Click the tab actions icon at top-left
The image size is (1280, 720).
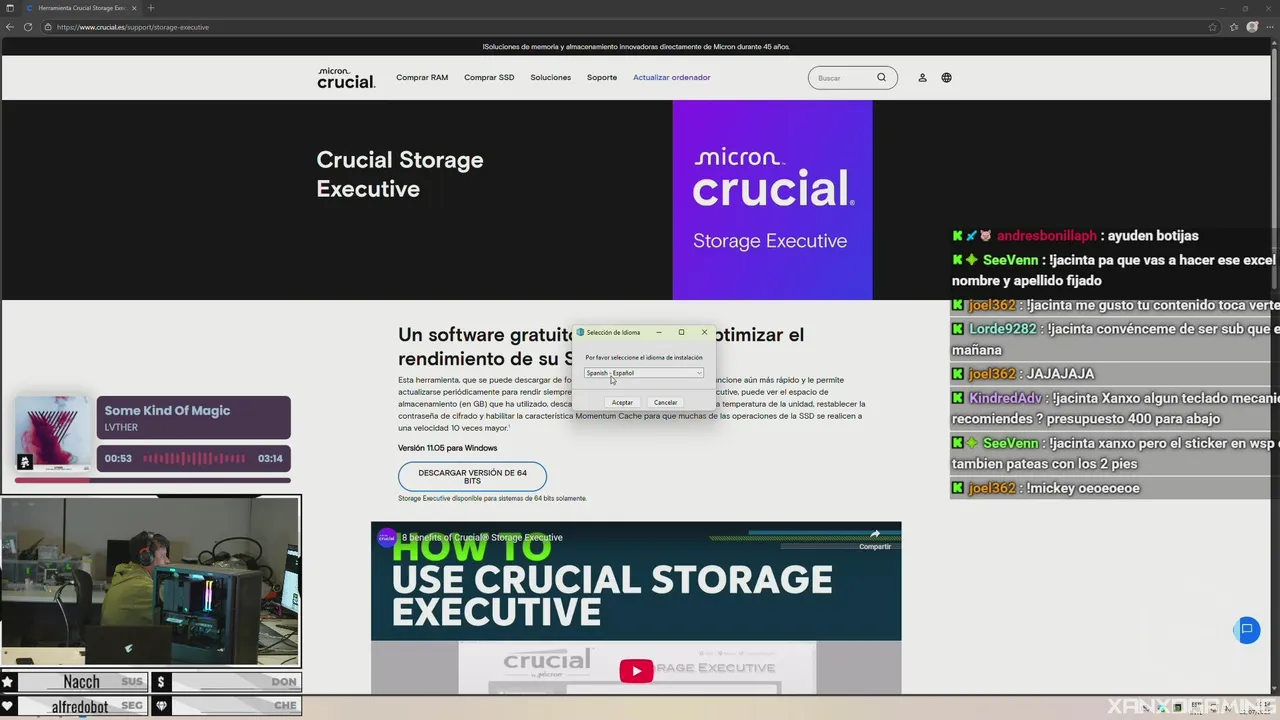[9, 8]
